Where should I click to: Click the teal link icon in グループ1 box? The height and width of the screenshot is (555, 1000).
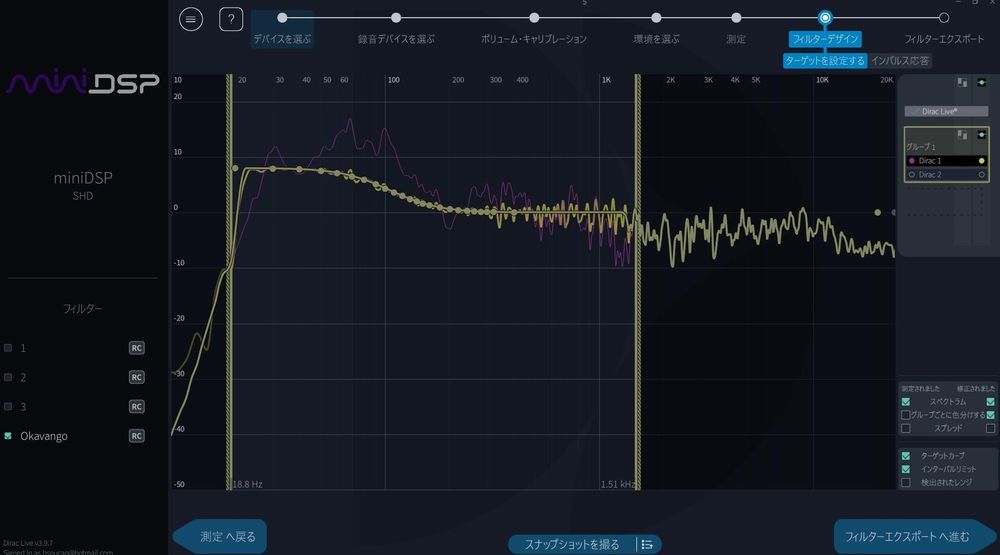click(981, 134)
